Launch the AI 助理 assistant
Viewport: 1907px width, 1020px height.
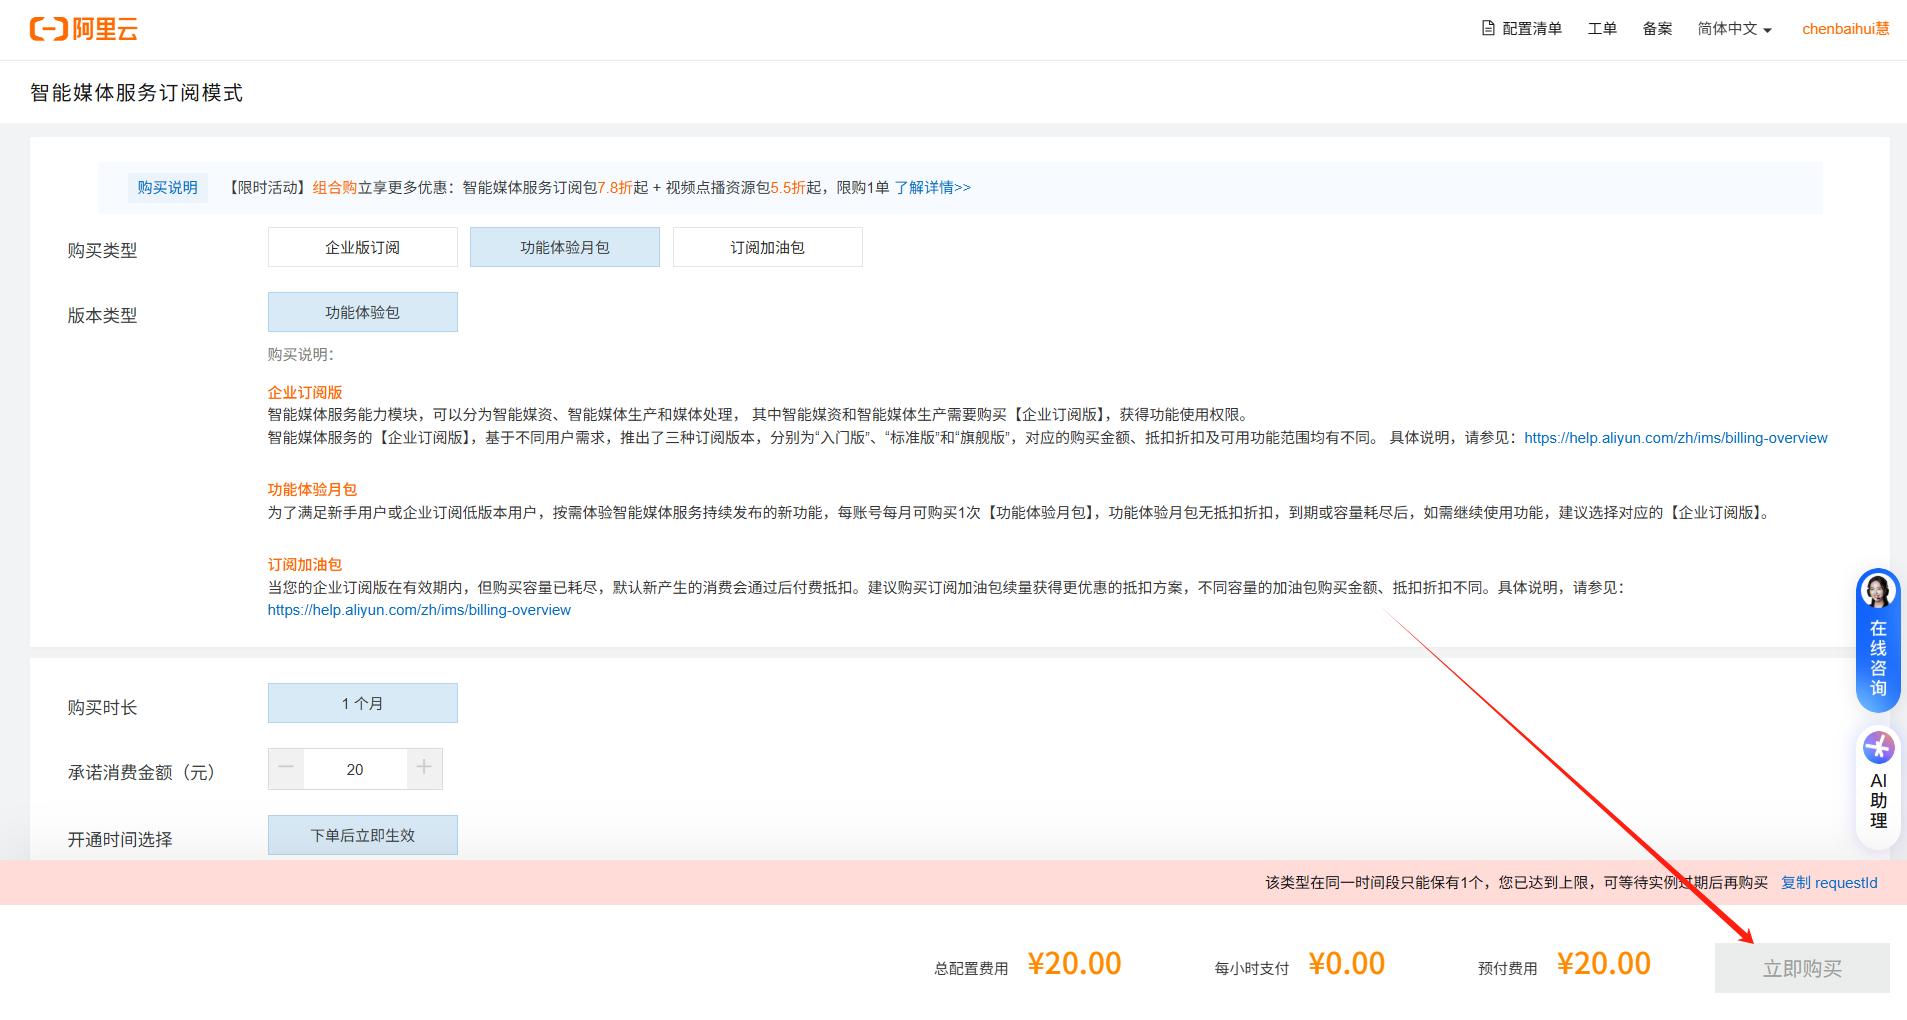pos(1878,786)
